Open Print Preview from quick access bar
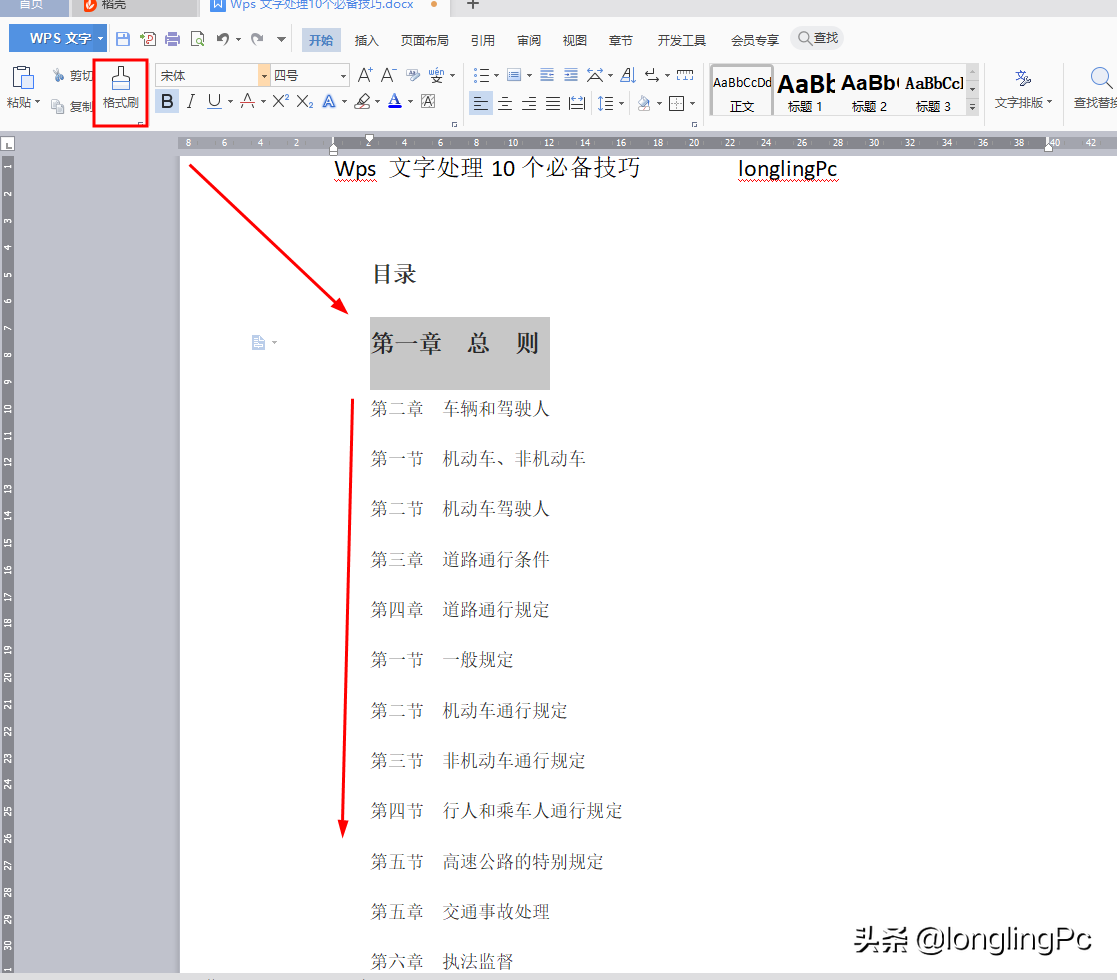Screen dimensions: 1117x980 197,39
